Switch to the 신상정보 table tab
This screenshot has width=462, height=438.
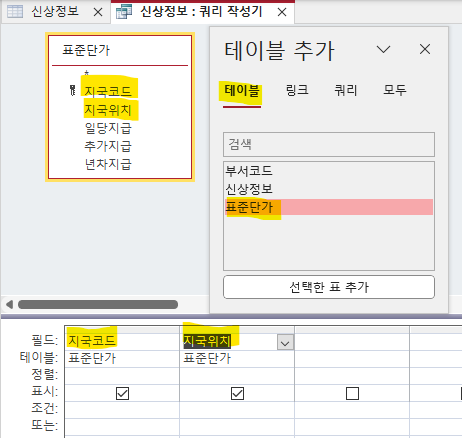click(x=55, y=12)
